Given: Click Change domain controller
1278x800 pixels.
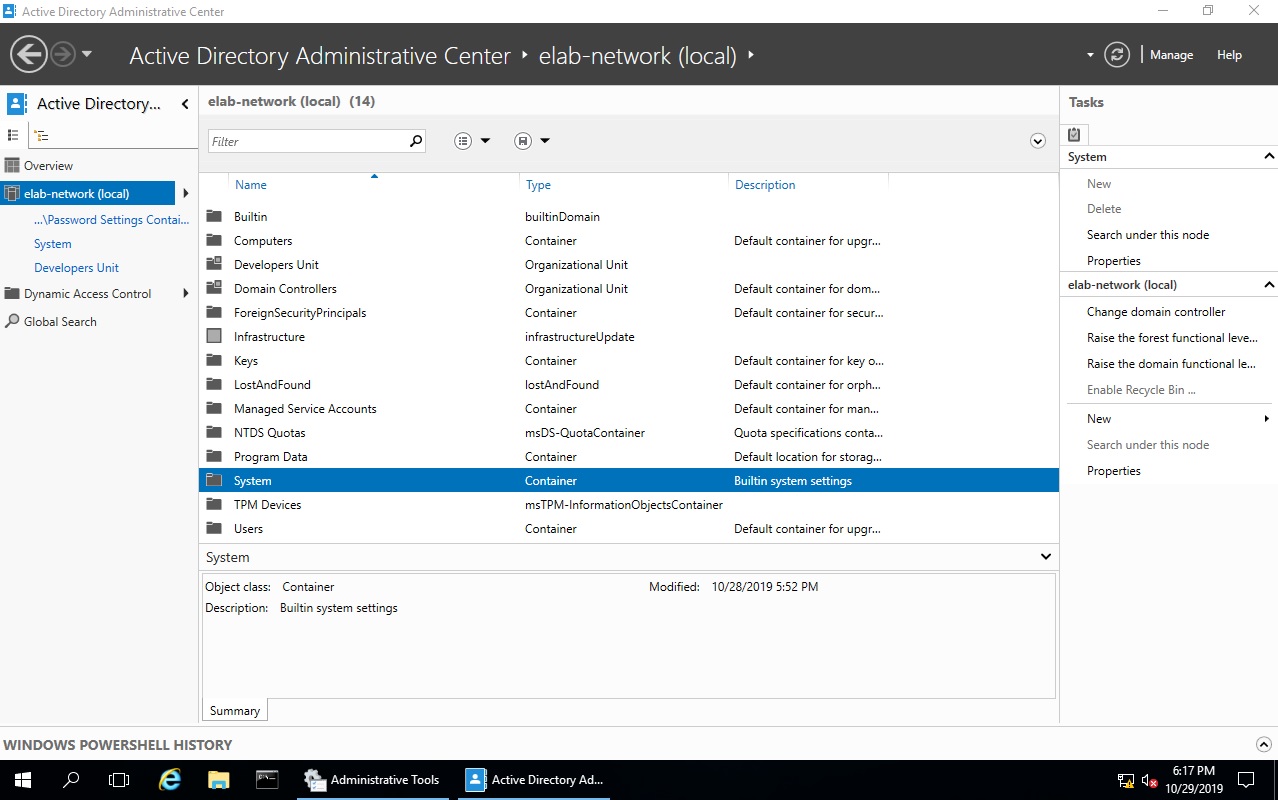Looking at the screenshot, I should [x=1156, y=312].
